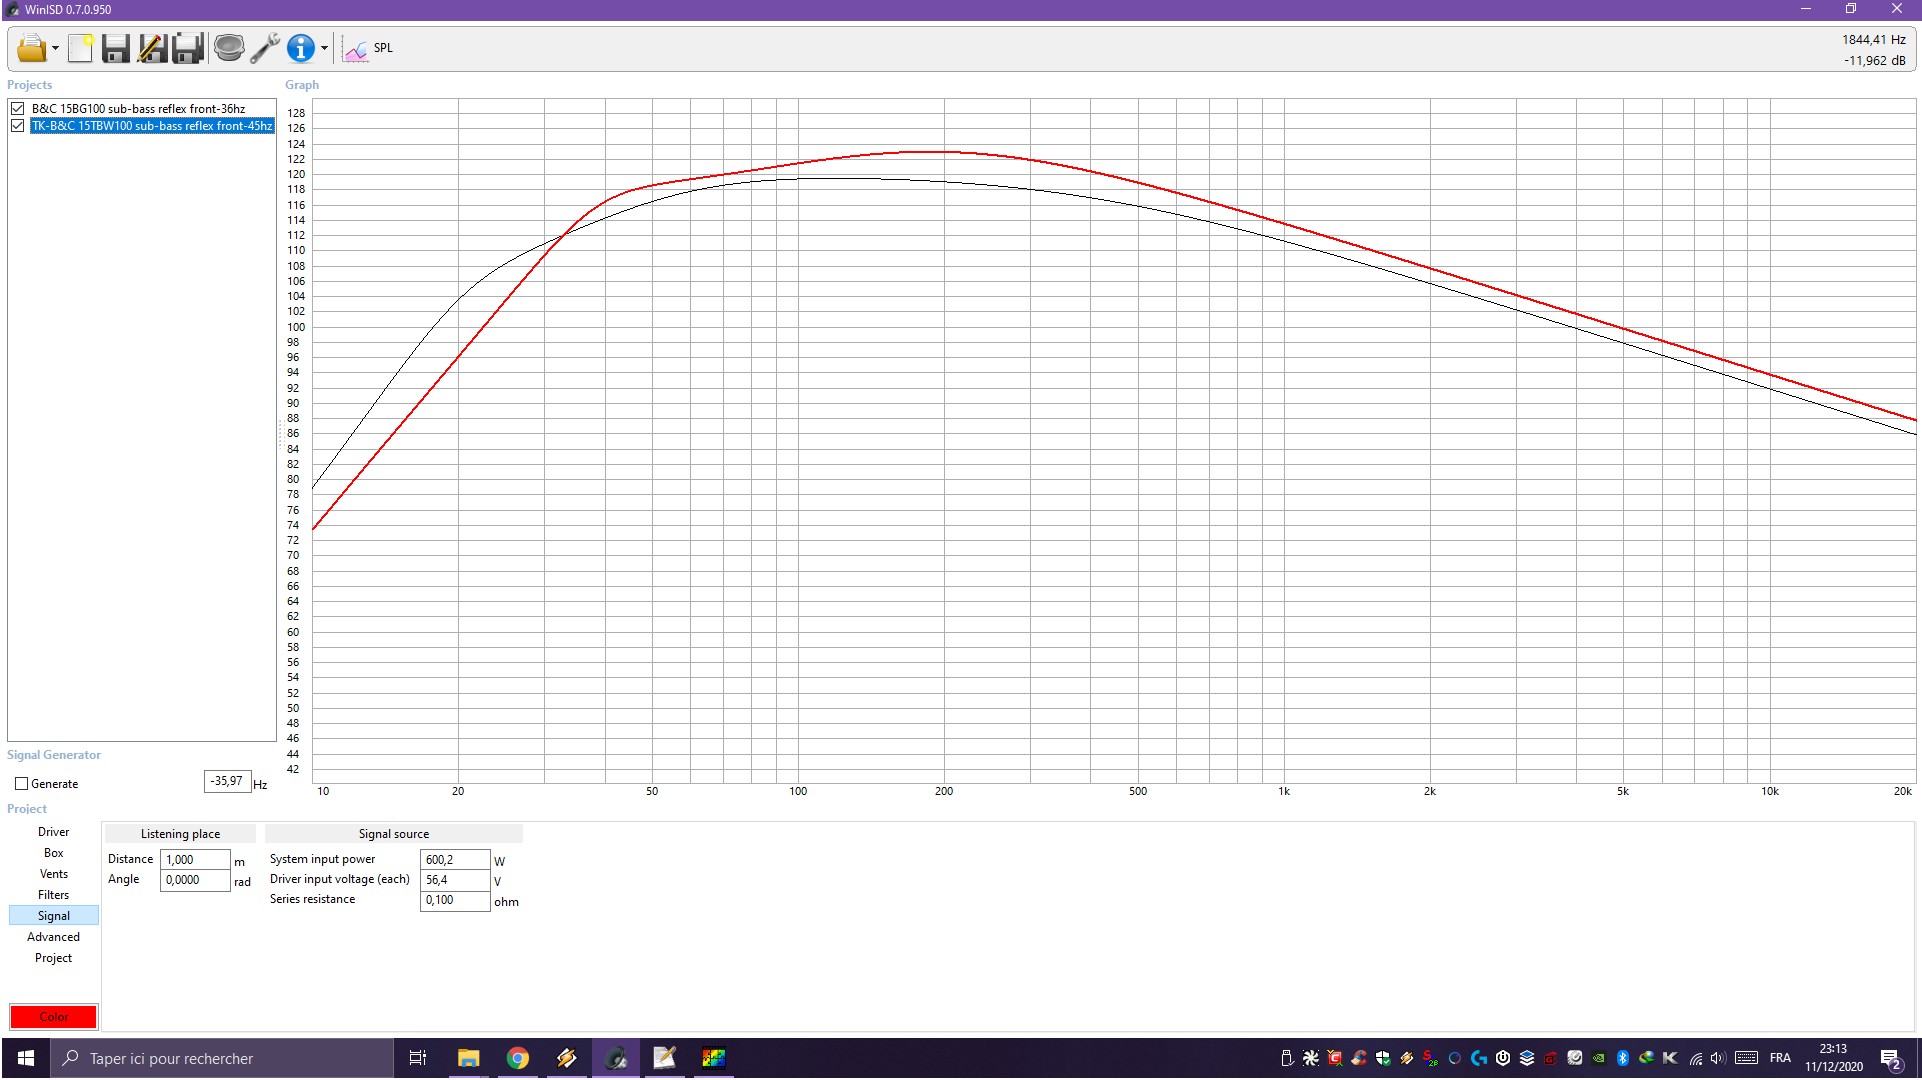Screen dimensions: 1922x1080
Task: Click the Save All multi-disk icon
Action: (188, 48)
